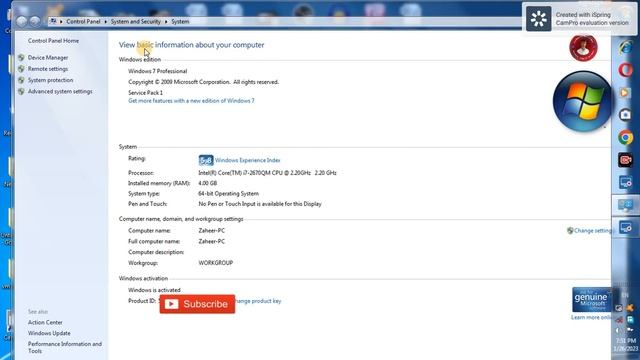640x360 pixels.
Task: Open System protection settings
Action: (x=50, y=80)
